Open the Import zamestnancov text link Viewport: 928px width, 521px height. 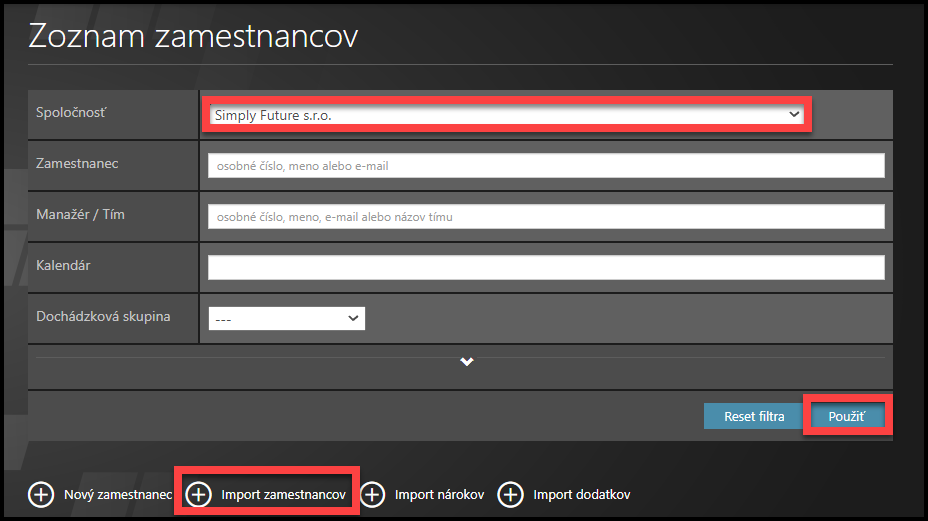coord(284,495)
